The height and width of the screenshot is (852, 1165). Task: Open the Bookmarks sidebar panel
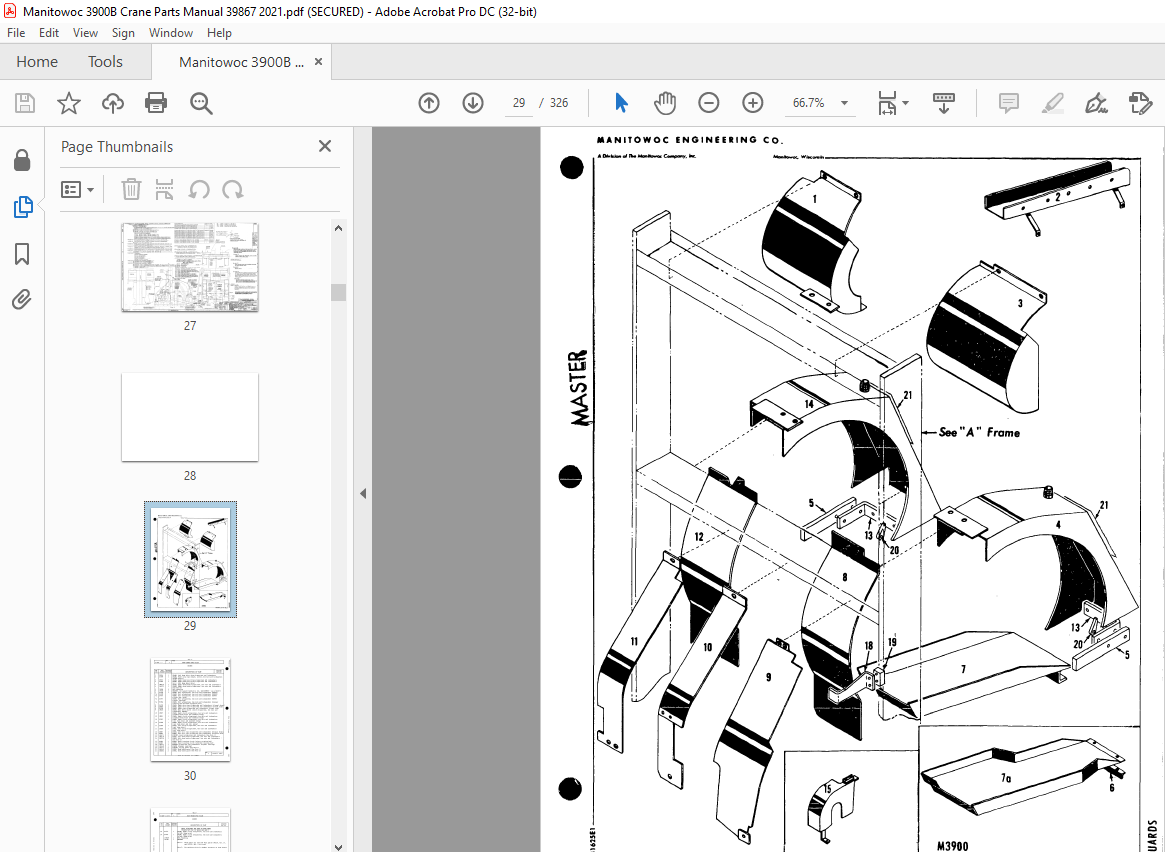[x=22, y=253]
